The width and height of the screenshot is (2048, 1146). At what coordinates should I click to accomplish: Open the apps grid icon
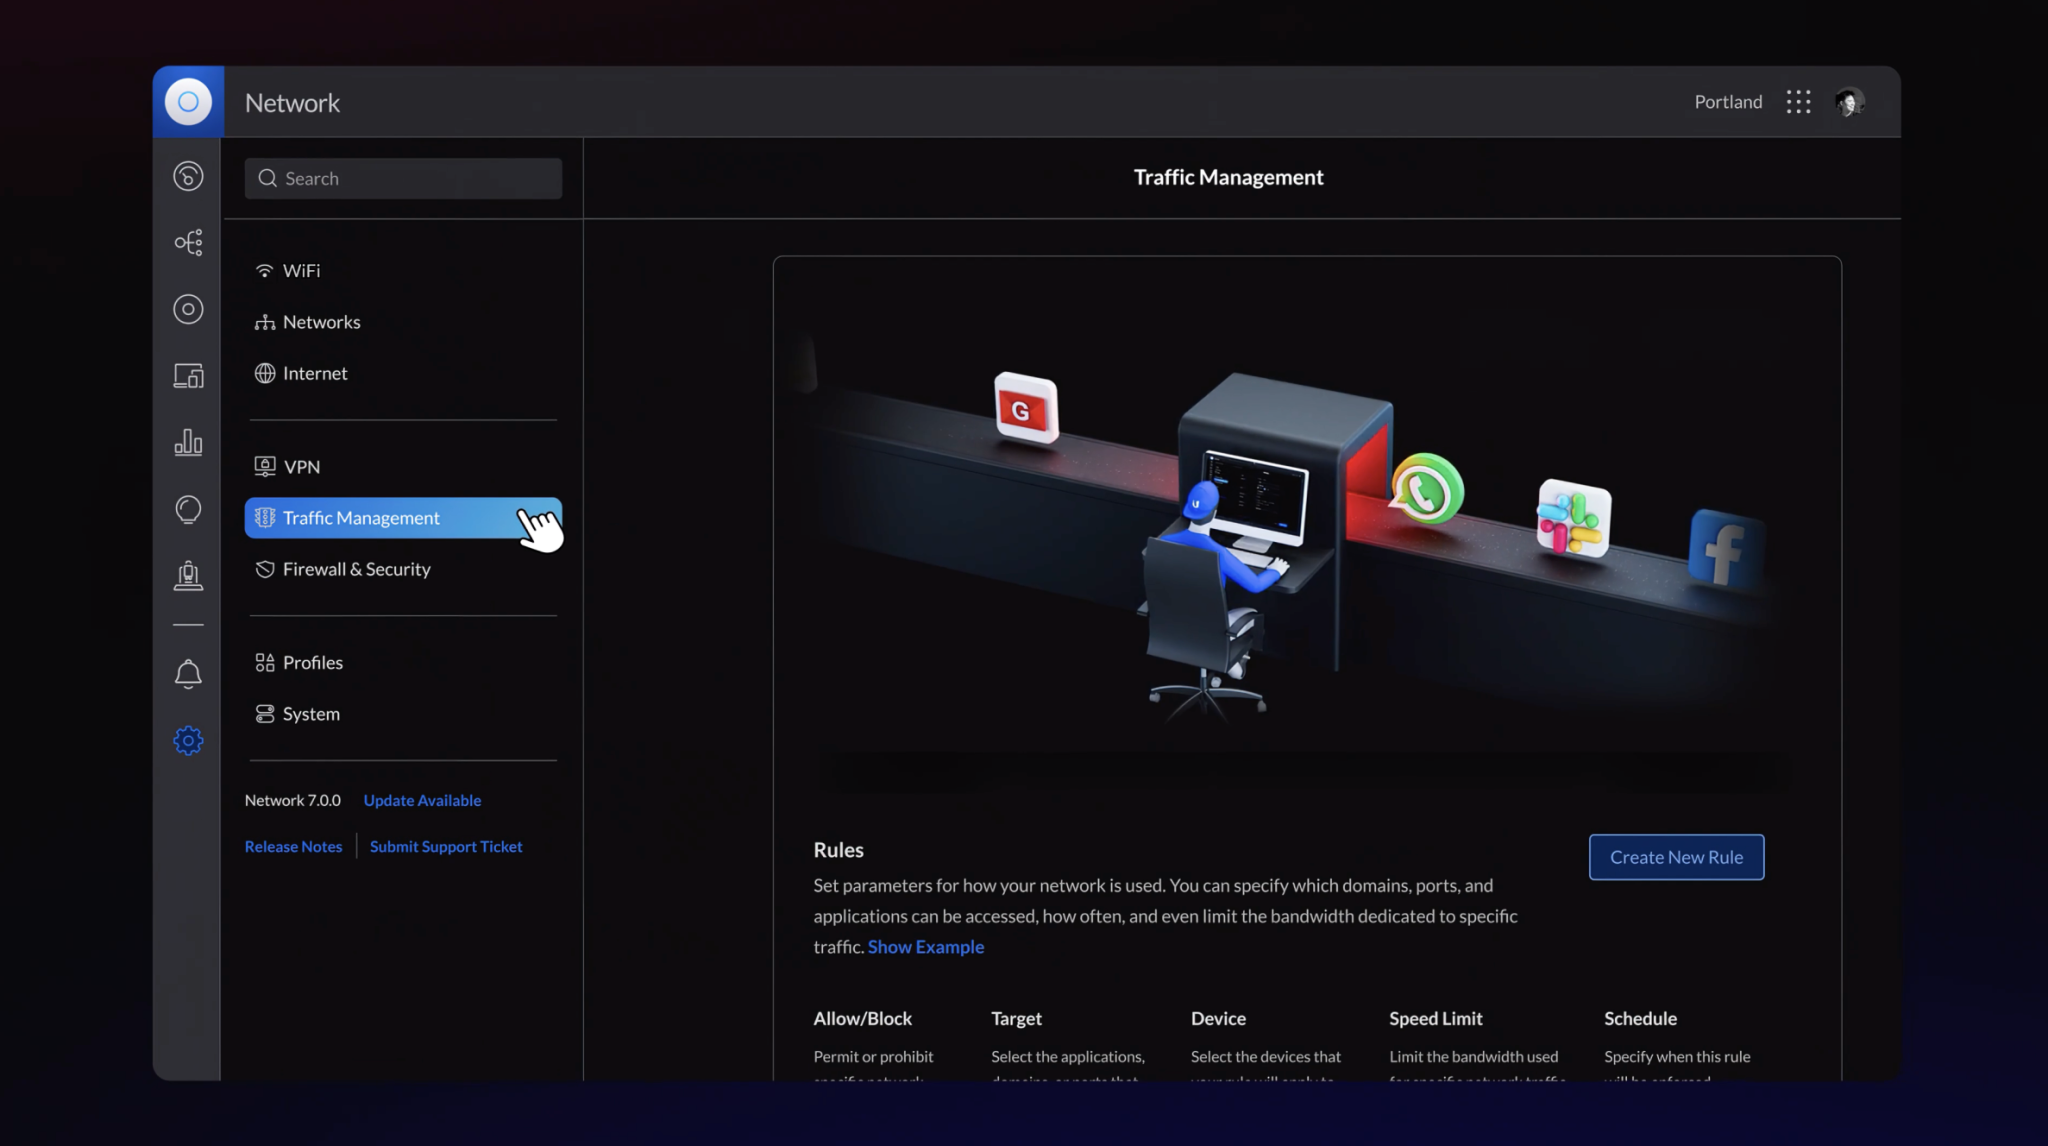1798,102
